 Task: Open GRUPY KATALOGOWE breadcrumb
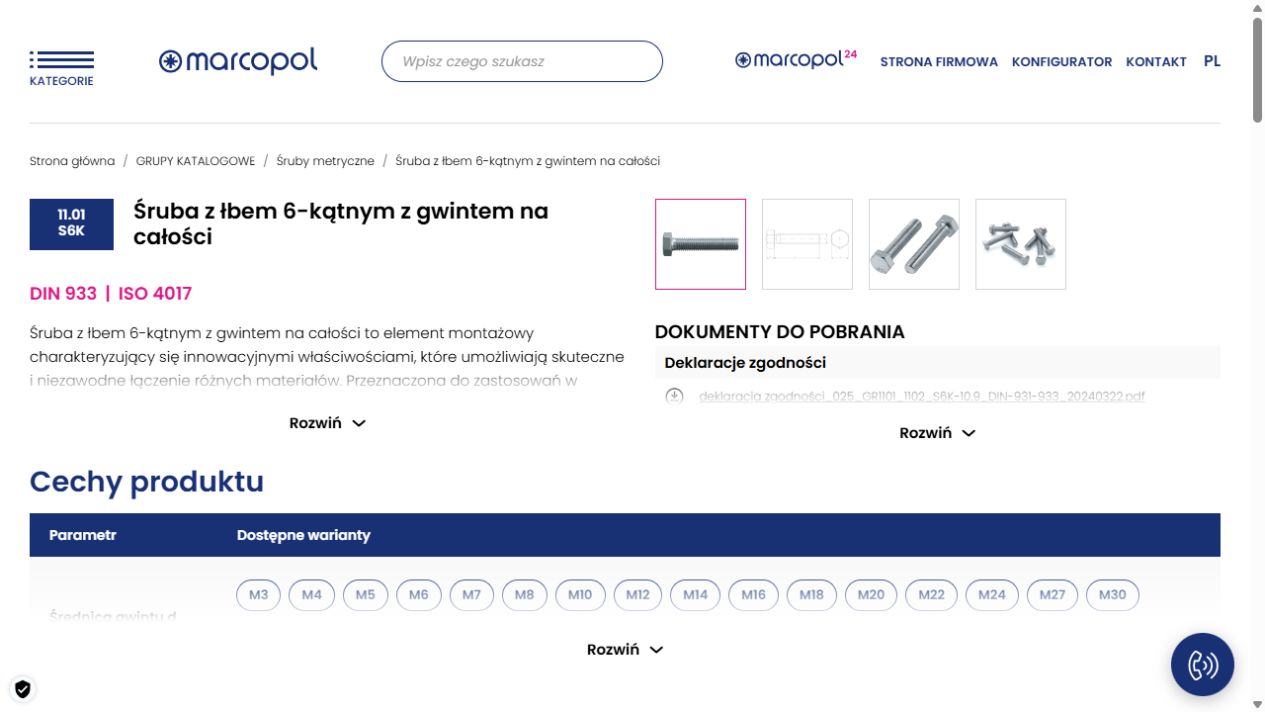tap(195, 161)
